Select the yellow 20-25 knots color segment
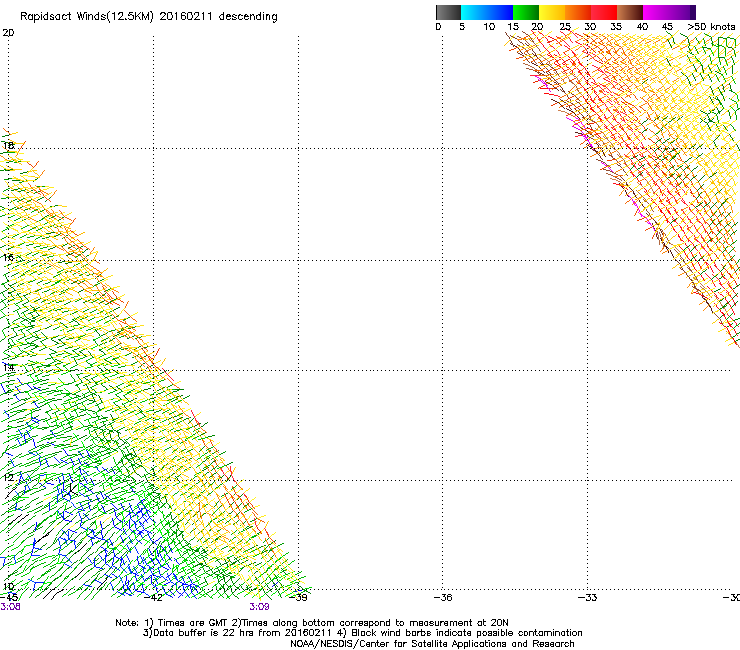Screen dimensions: 740x650 coord(552,12)
